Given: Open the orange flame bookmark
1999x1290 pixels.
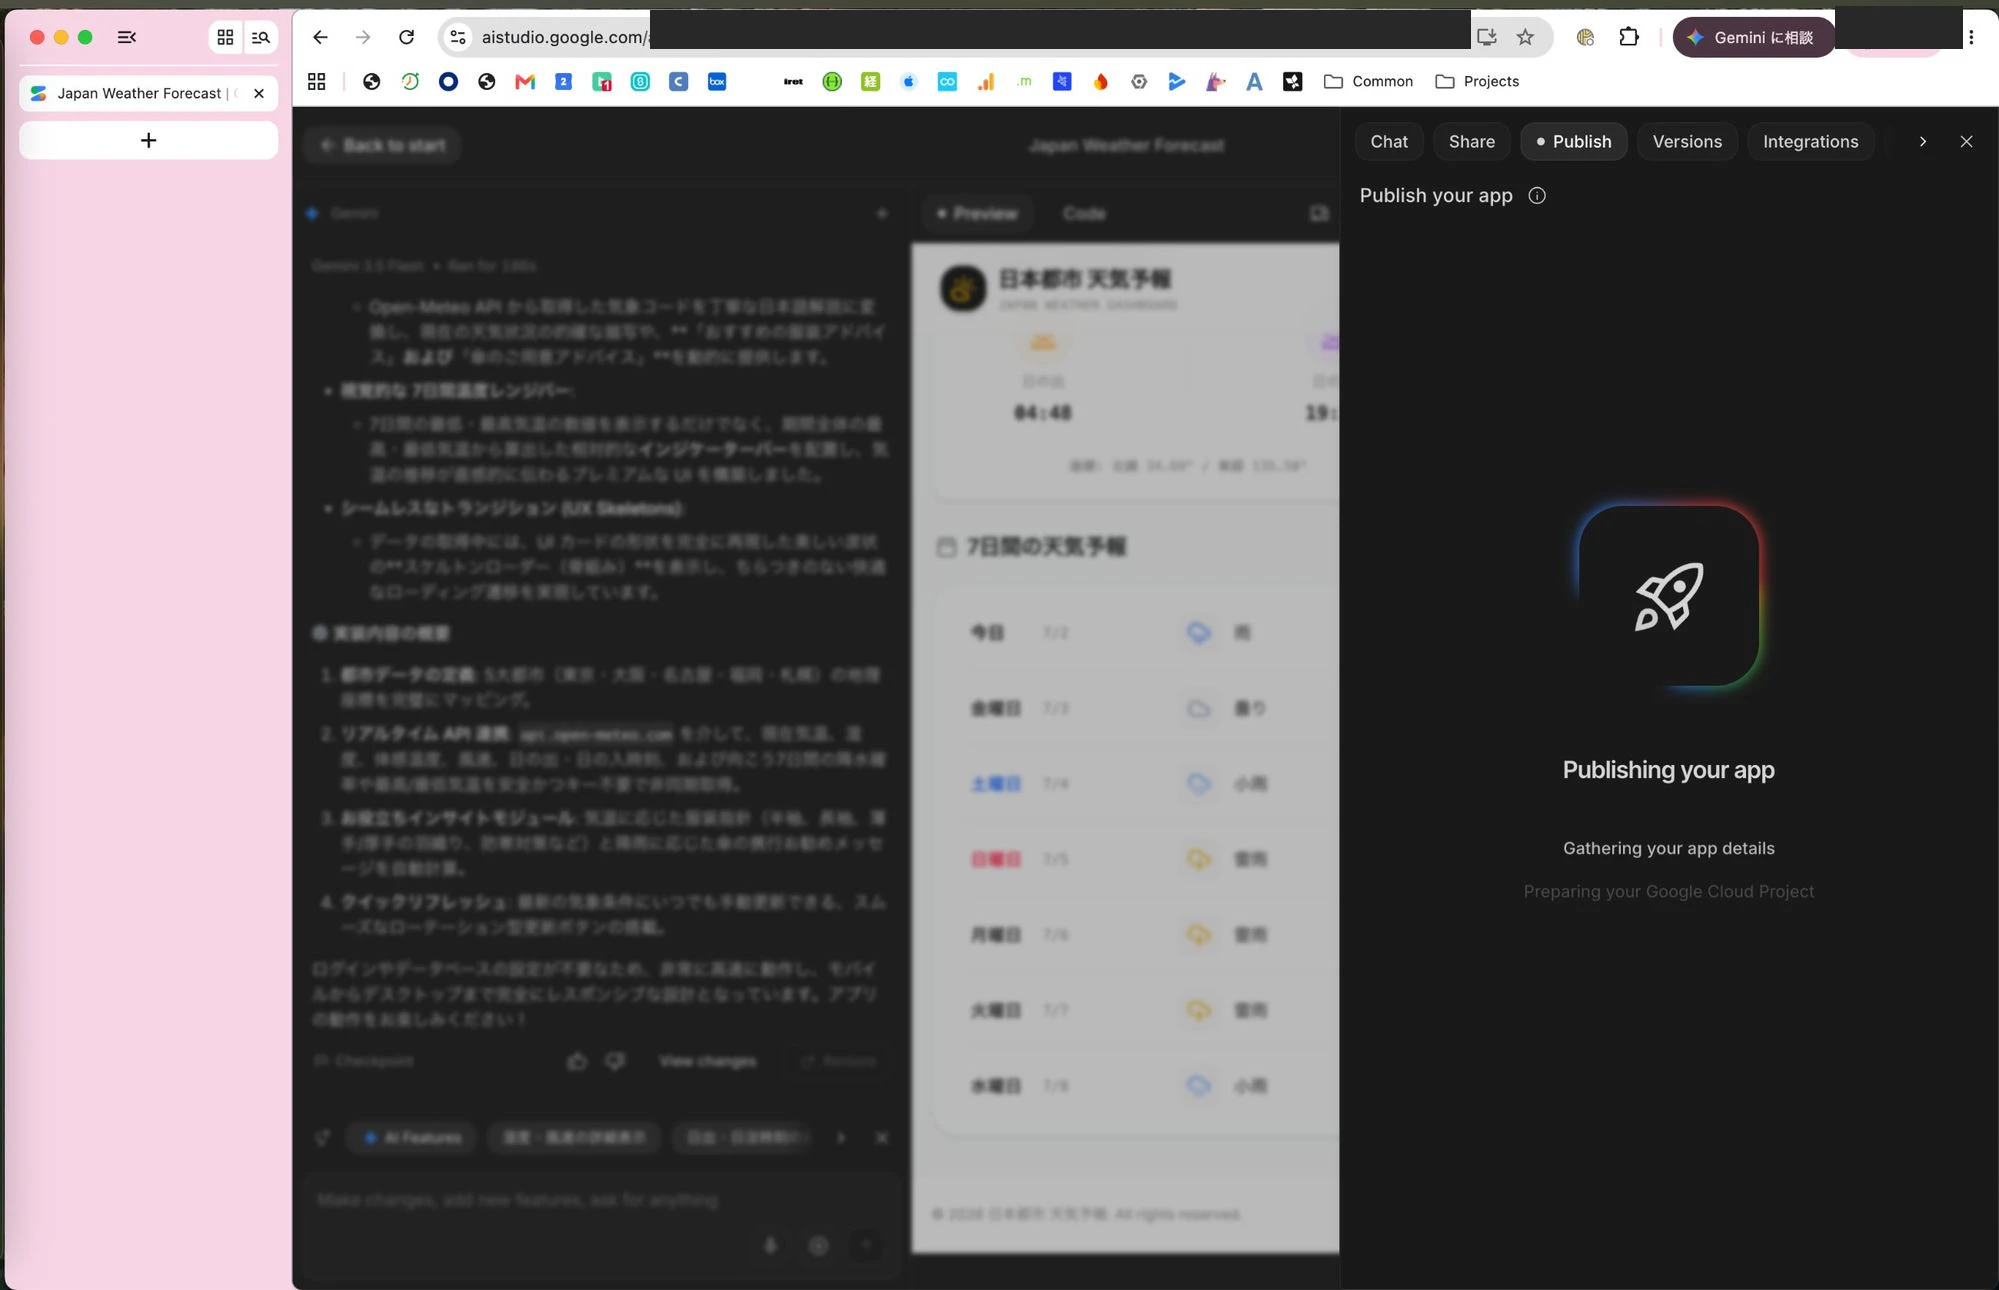Looking at the screenshot, I should (x=1101, y=81).
